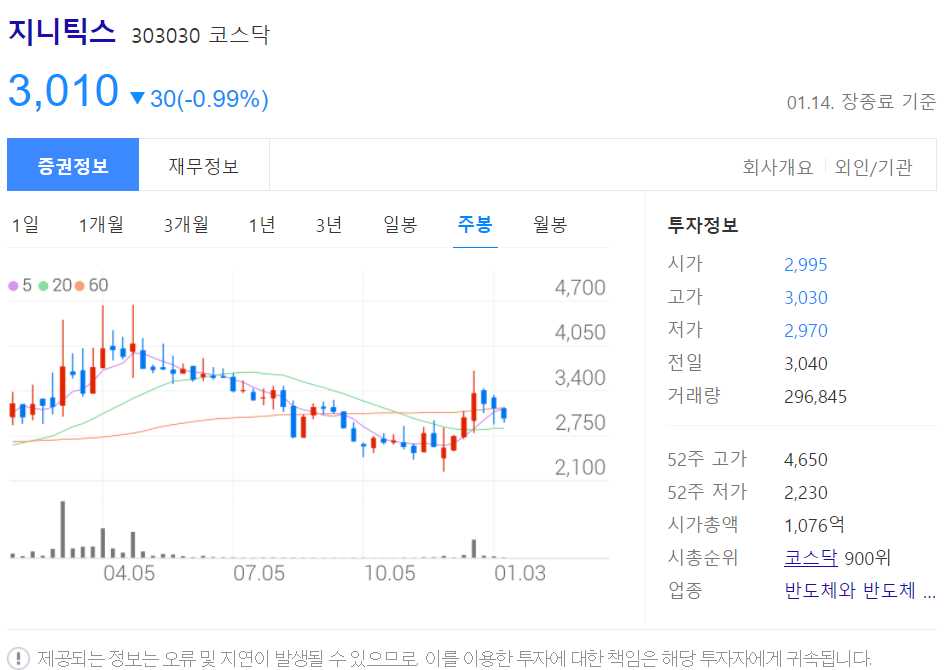This screenshot has height=670, width=948.
Task: Click the green 20-period moving average dot
Action: click(x=44, y=285)
